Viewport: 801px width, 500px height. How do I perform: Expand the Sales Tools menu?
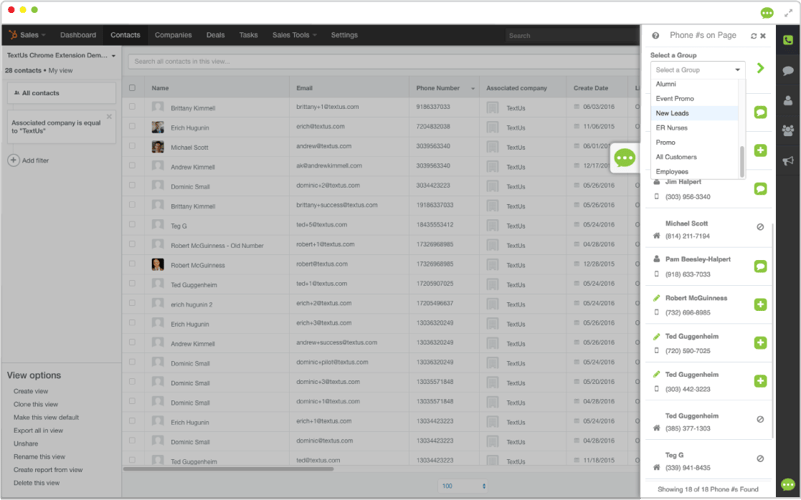(294, 35)
